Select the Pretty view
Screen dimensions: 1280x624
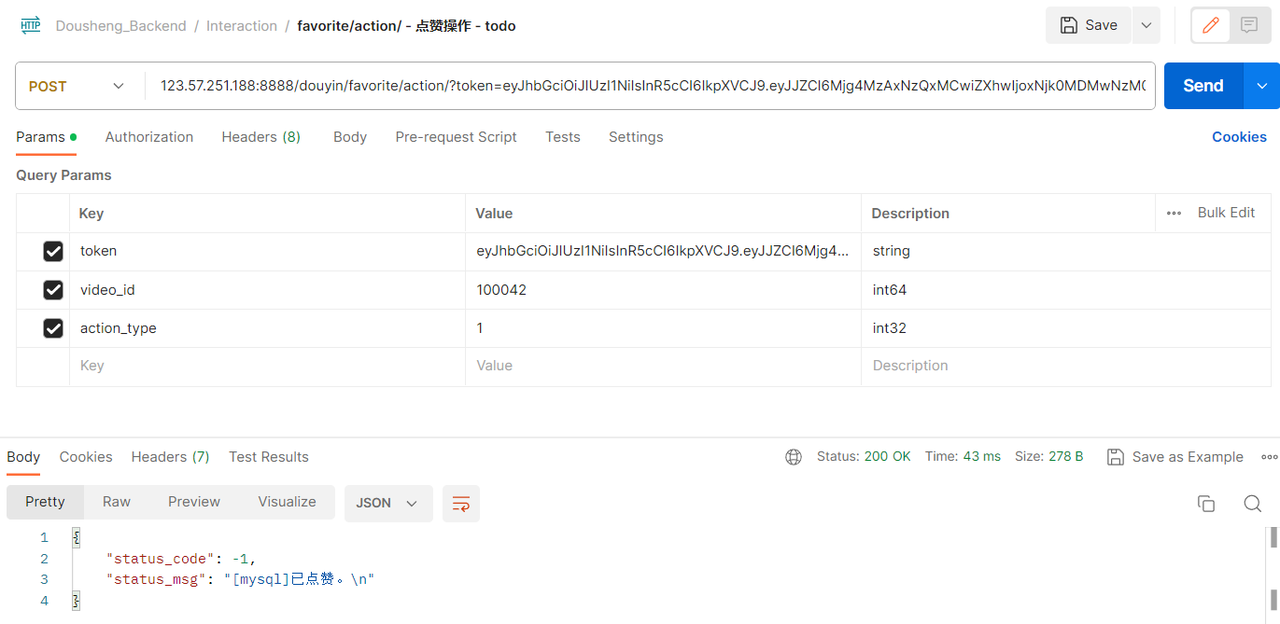click(x=45, y=502)
